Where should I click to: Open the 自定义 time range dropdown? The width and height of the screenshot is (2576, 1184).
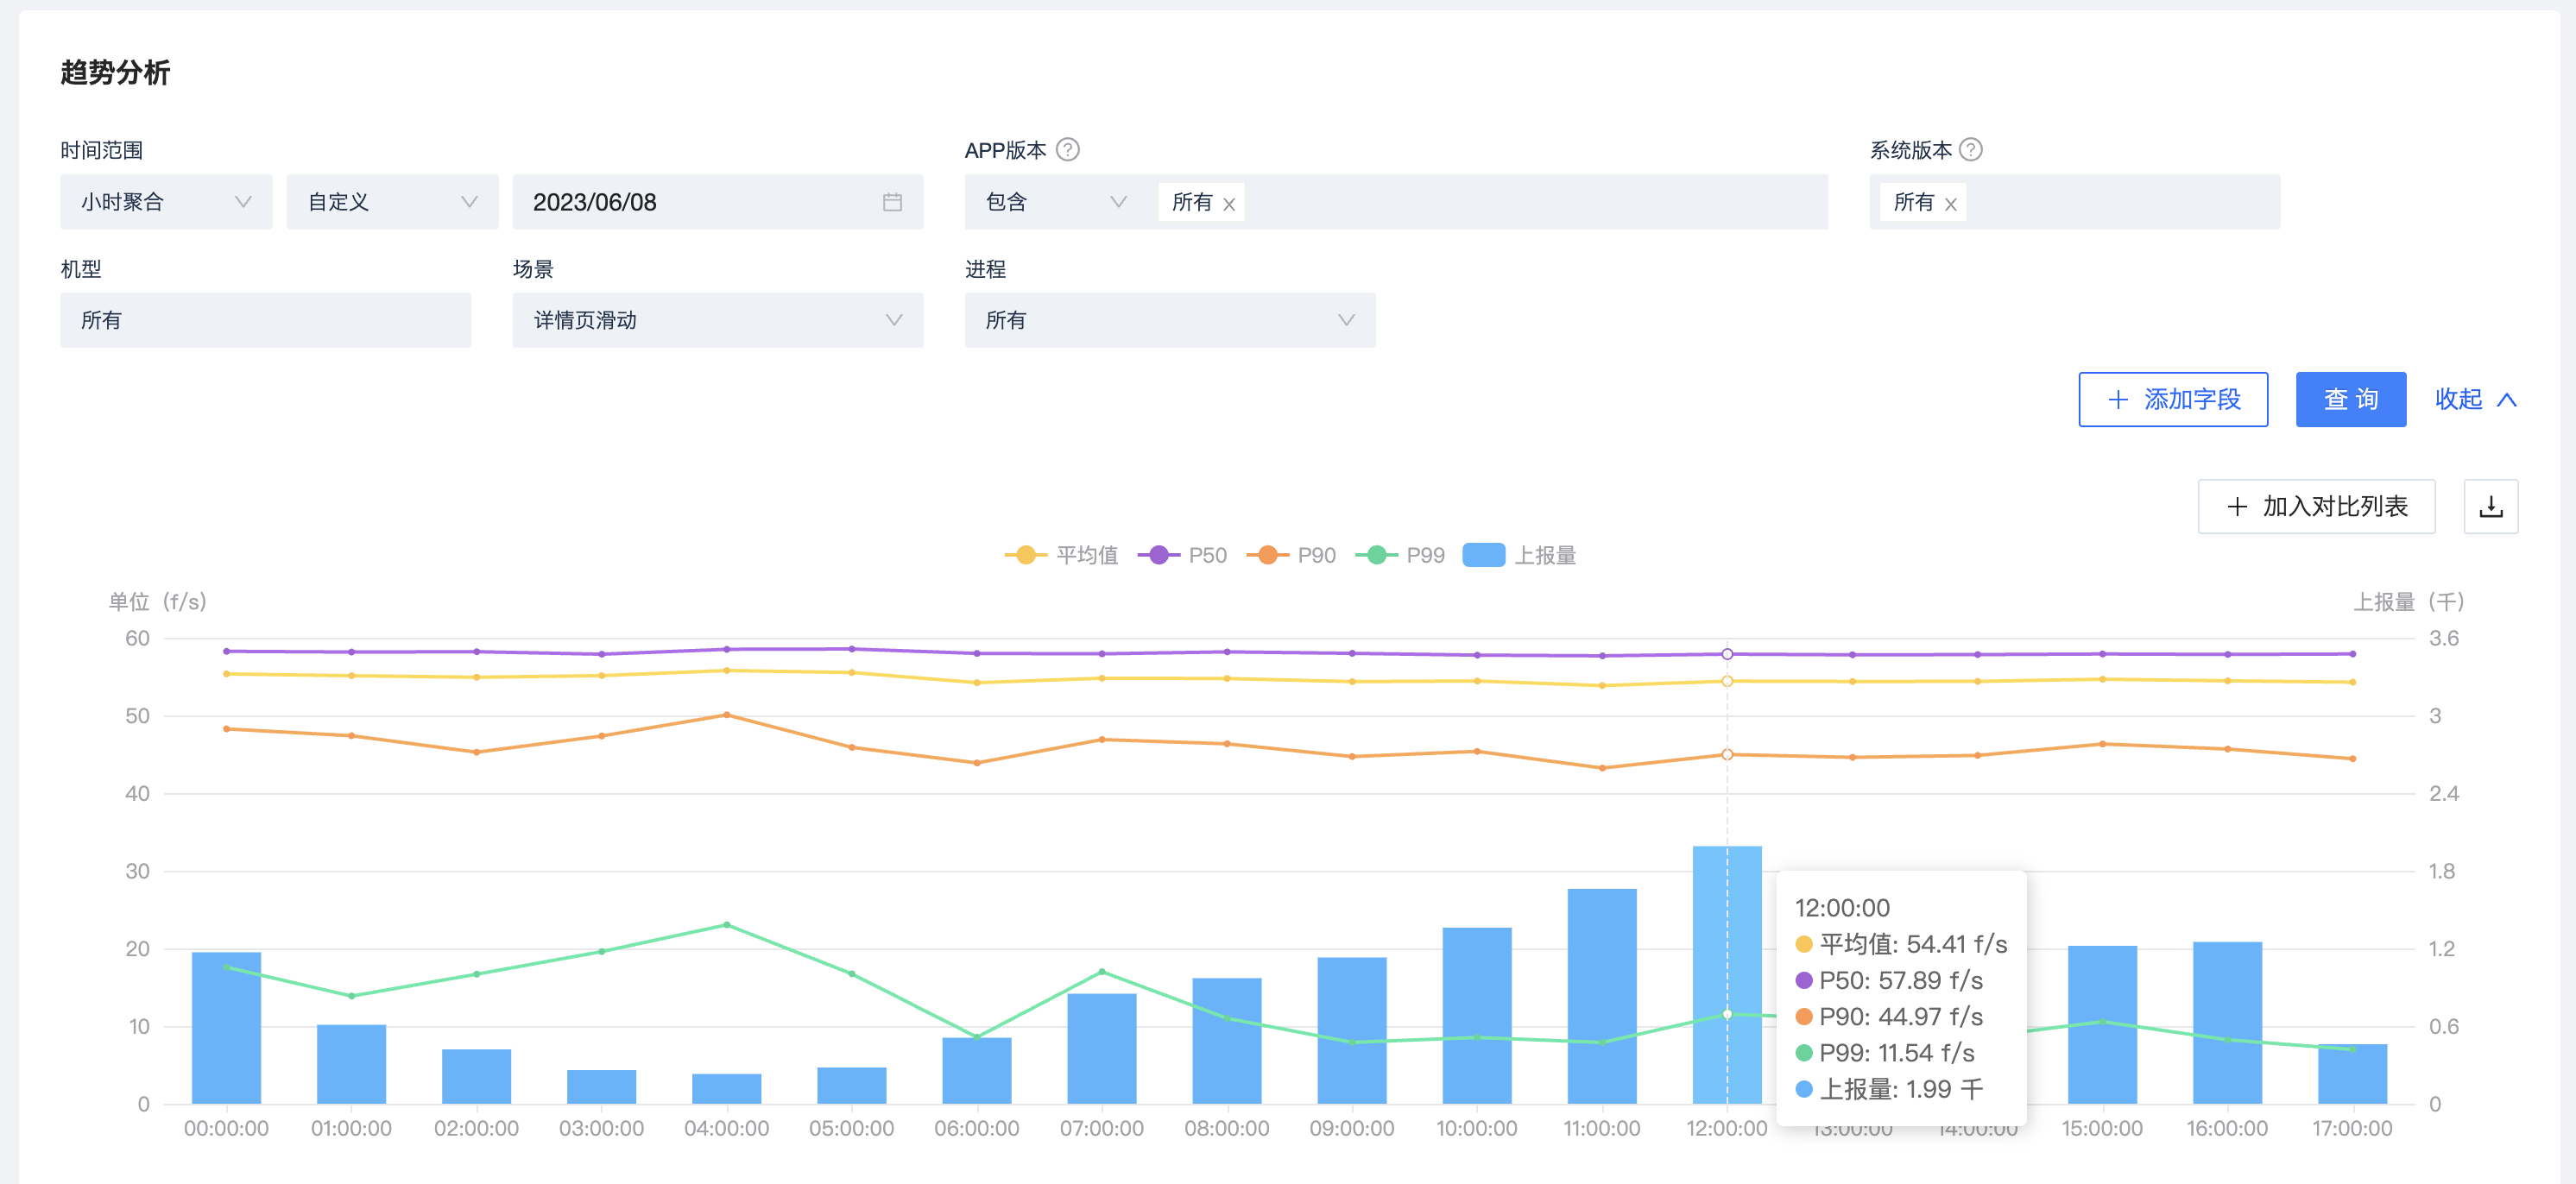[x=392, y=202]
